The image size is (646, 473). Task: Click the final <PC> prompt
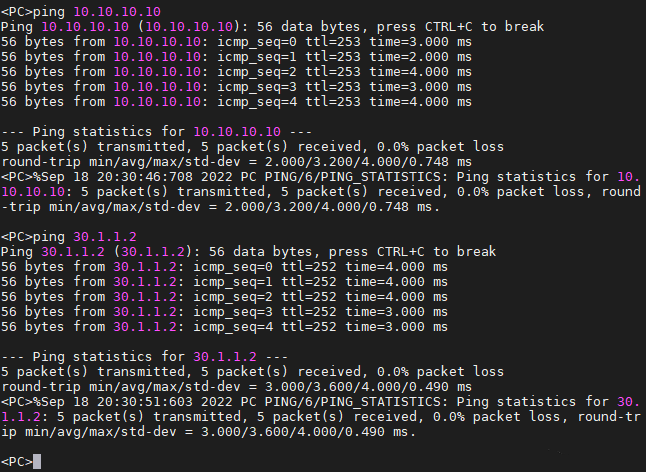(16, 461)
